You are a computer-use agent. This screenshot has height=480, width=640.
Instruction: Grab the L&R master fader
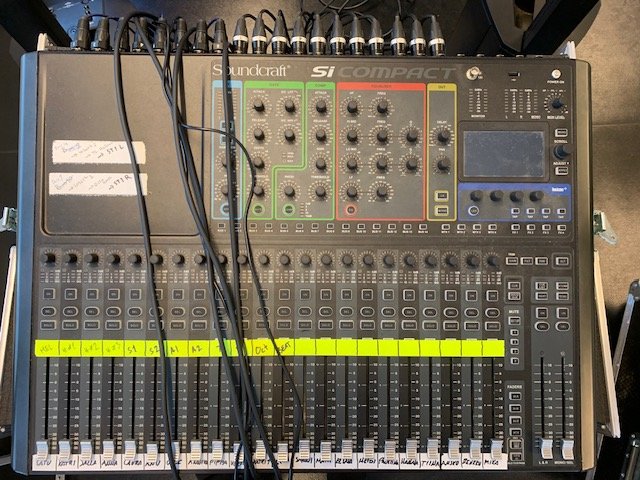(x=546, y=448)
